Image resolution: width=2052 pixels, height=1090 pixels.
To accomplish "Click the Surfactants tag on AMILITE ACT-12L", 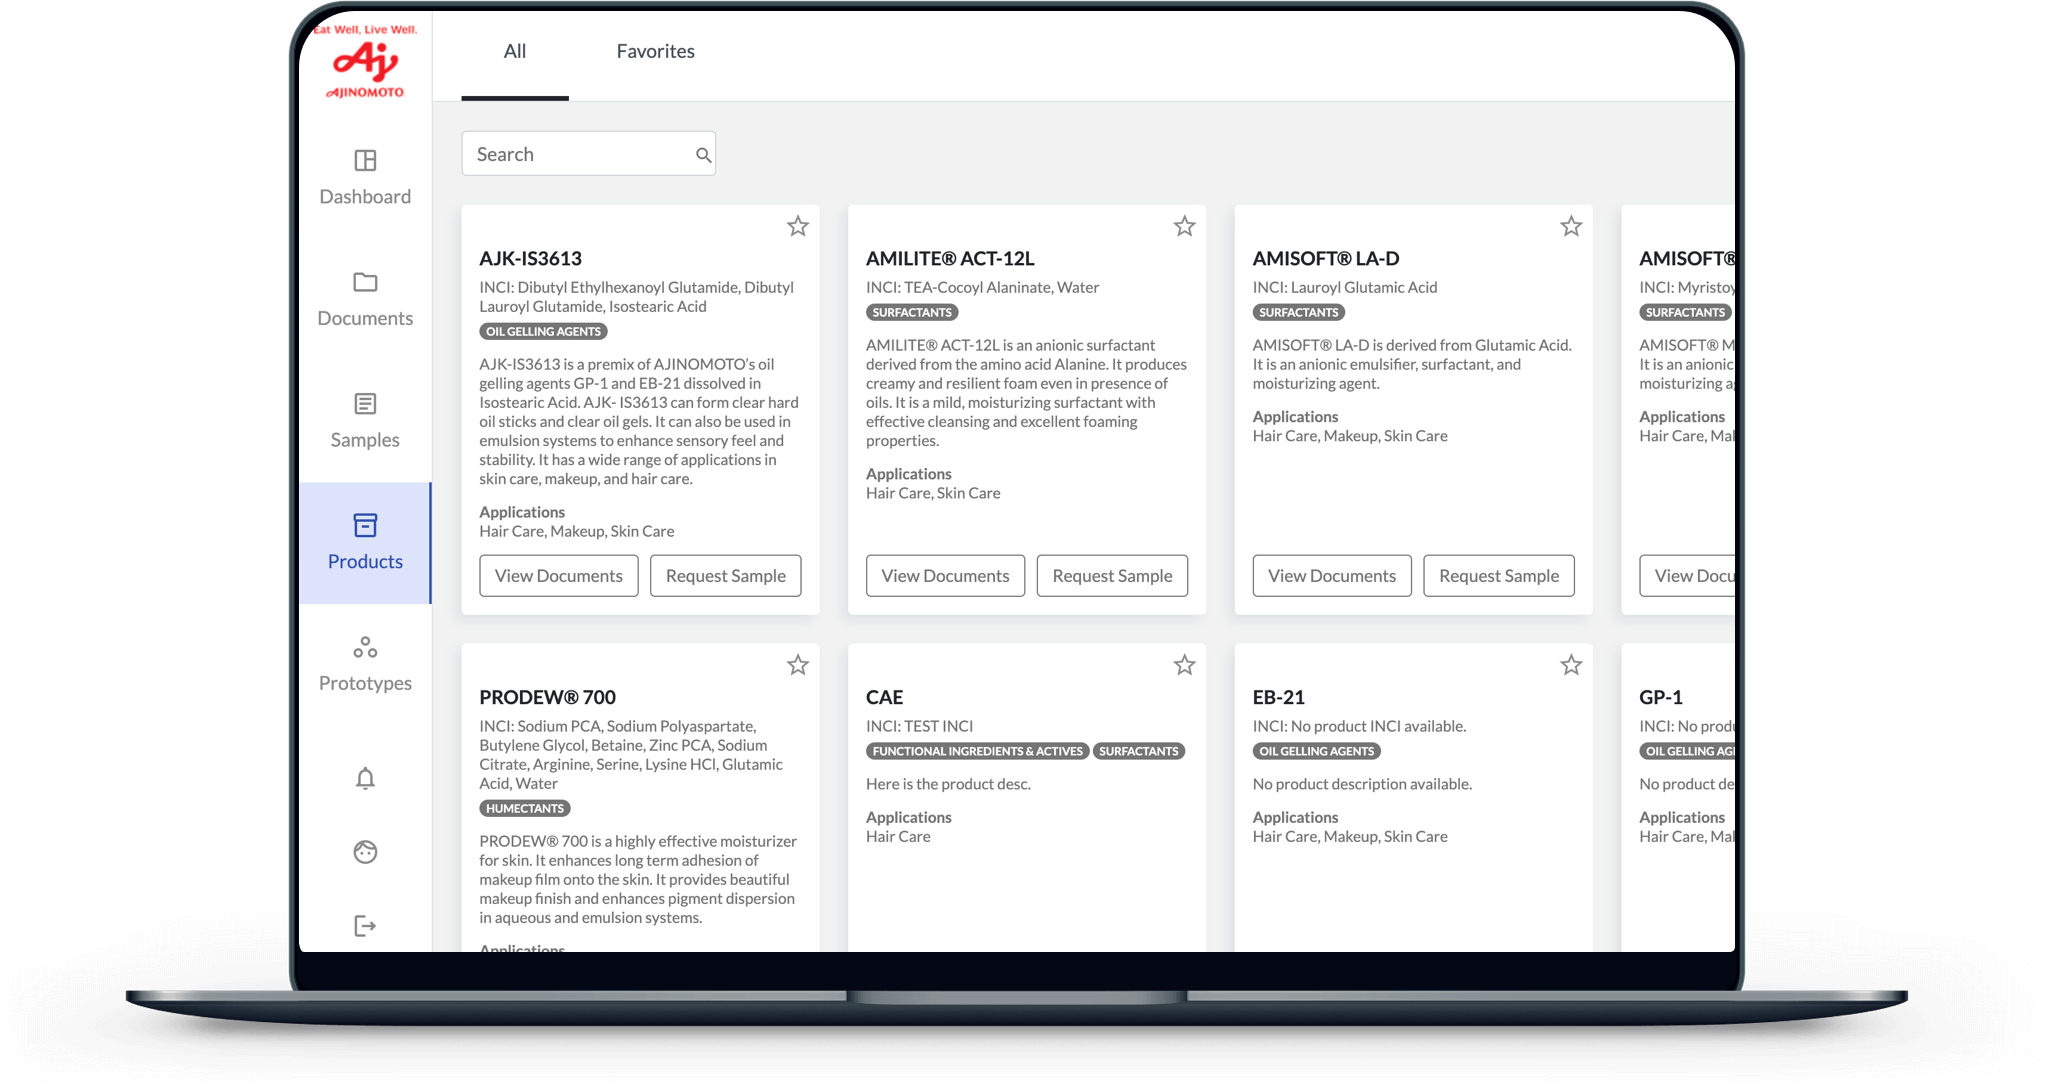I will click(x=912, y=313).
